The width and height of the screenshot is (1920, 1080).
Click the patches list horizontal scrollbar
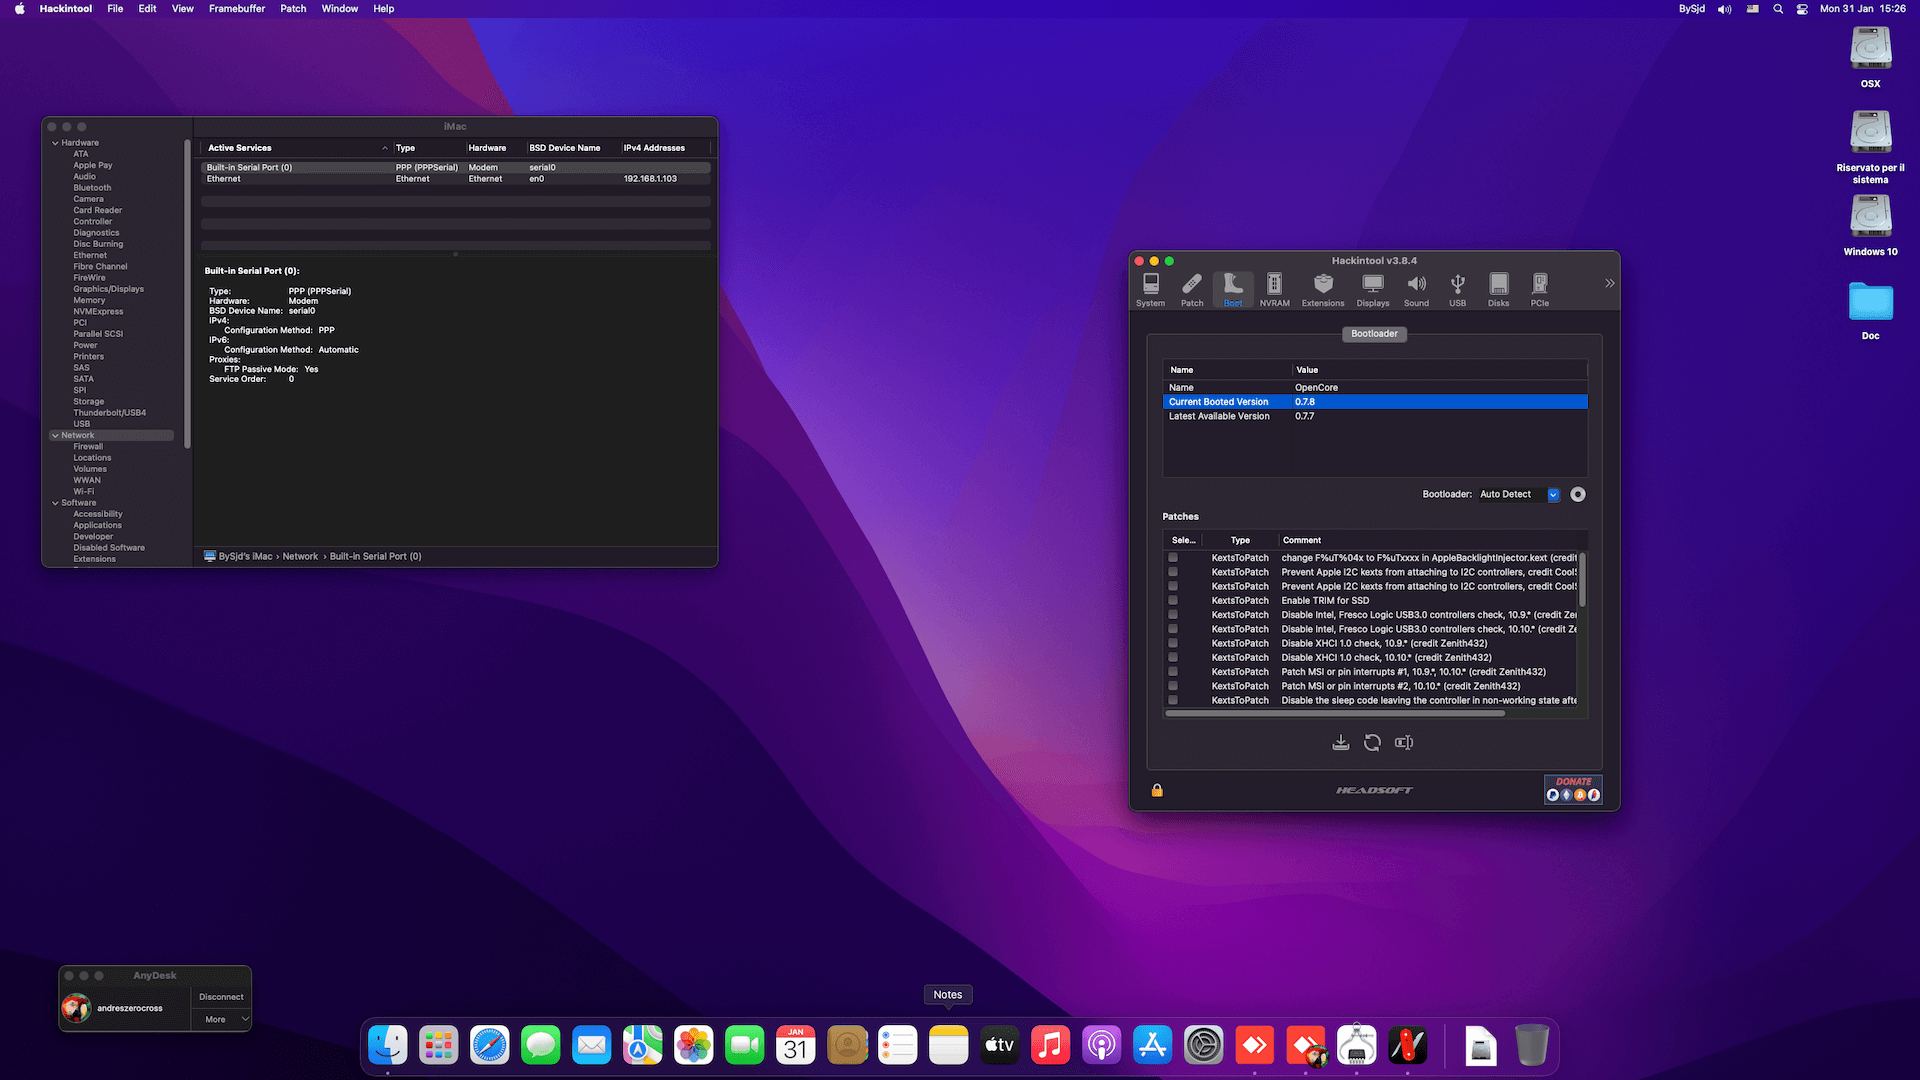1335,714
